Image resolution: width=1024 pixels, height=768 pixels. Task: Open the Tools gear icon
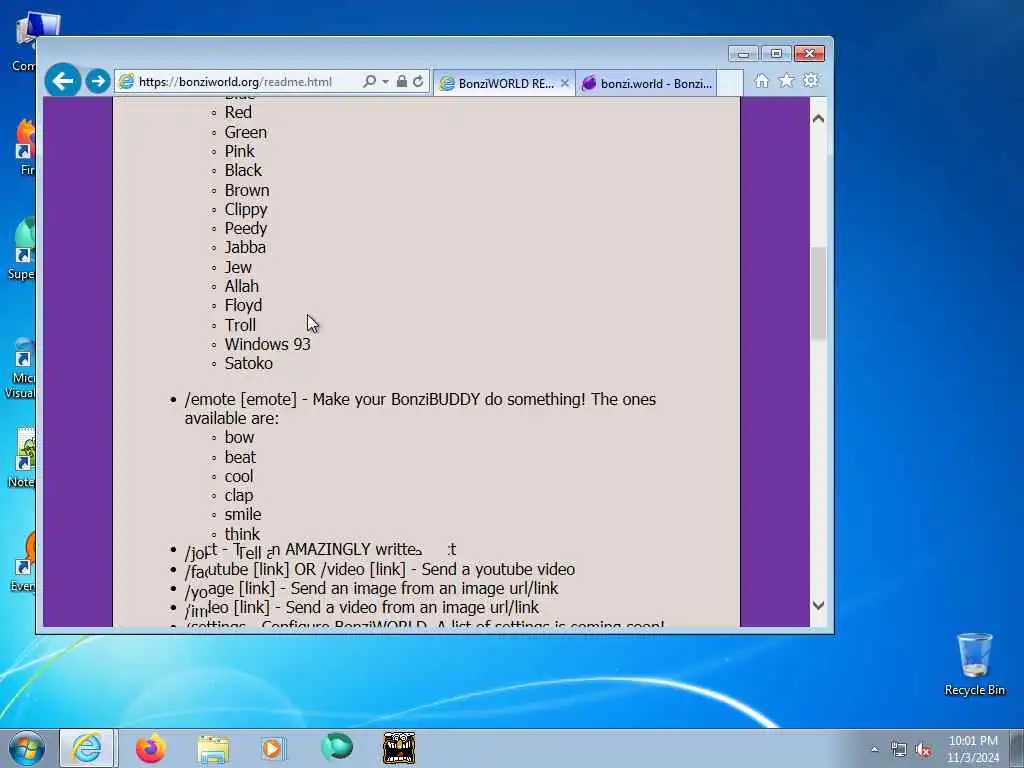(x=811, y=81)
